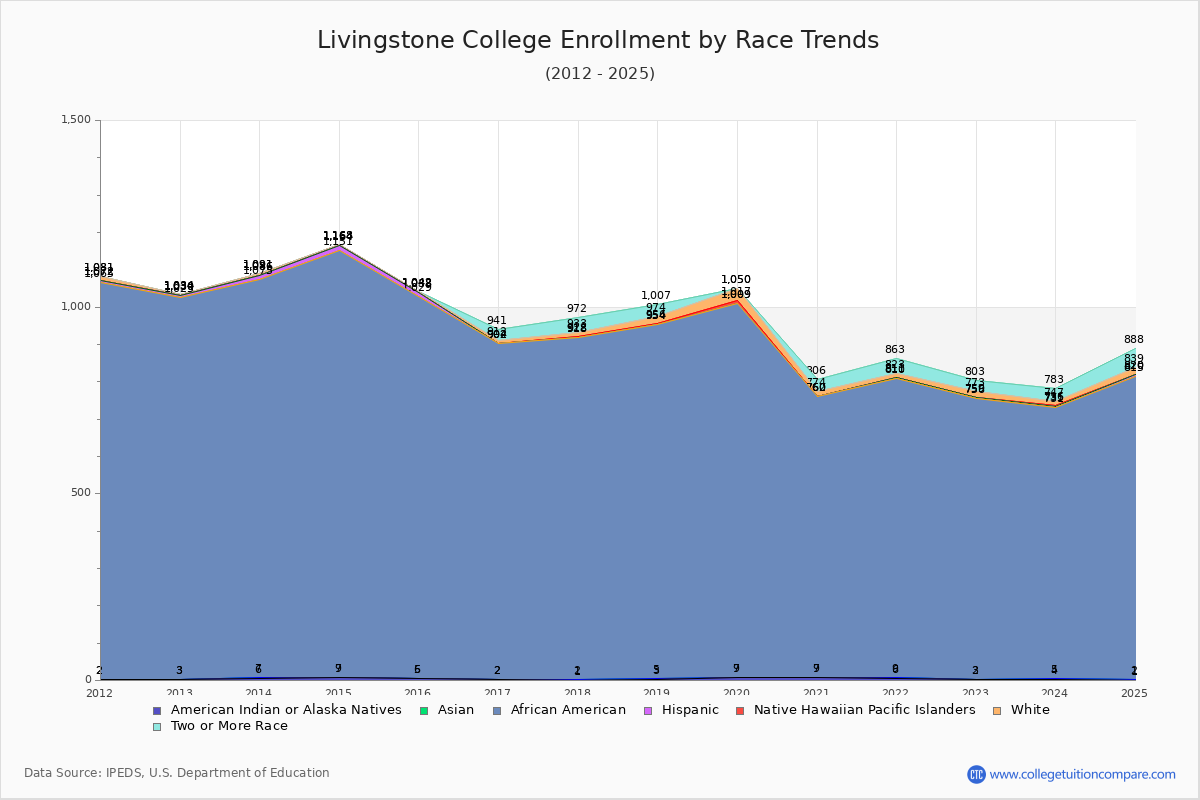Screen dimensions: 1200x800
Task: Toggle American Indian or Alaska Natives legend swatch
Action: (156, 710)
